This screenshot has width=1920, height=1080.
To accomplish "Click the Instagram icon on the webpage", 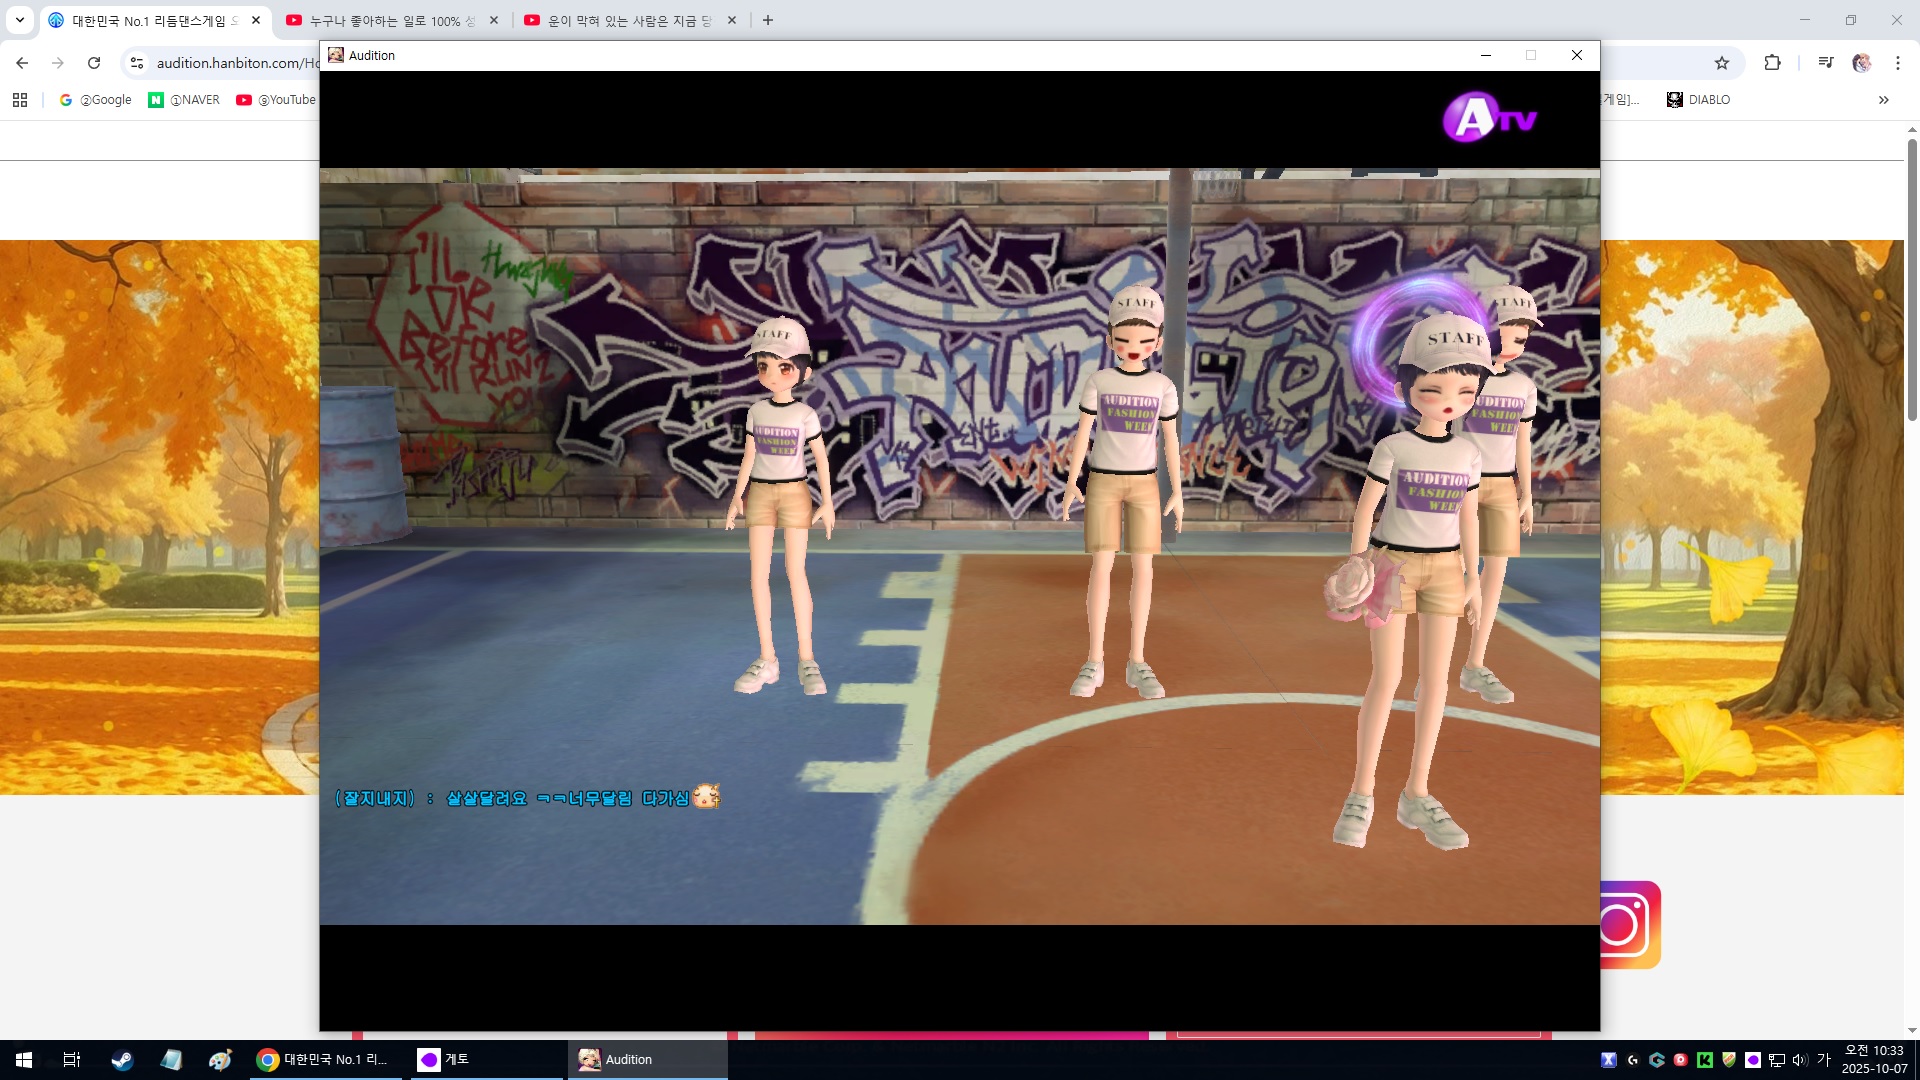I will pyautogui.click(x=1628, y=924).
